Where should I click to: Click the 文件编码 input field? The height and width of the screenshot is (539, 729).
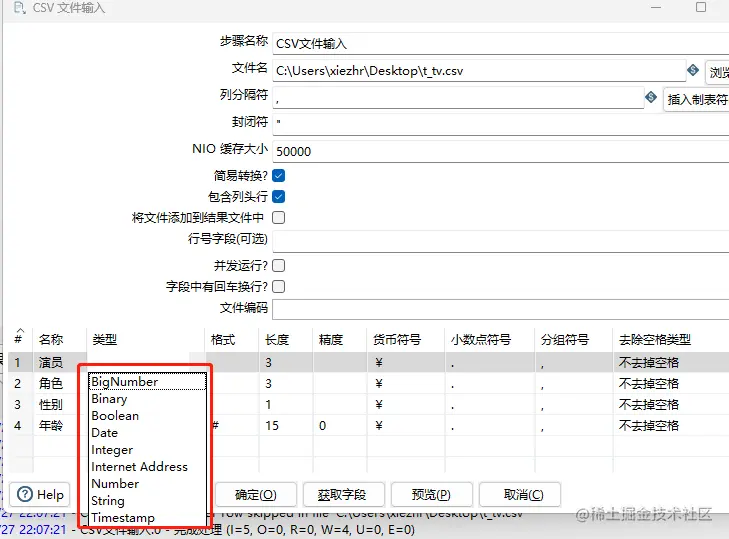pos(501,309)
